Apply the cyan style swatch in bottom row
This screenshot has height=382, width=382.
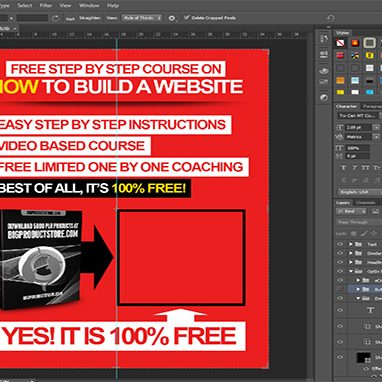(369, 92)
